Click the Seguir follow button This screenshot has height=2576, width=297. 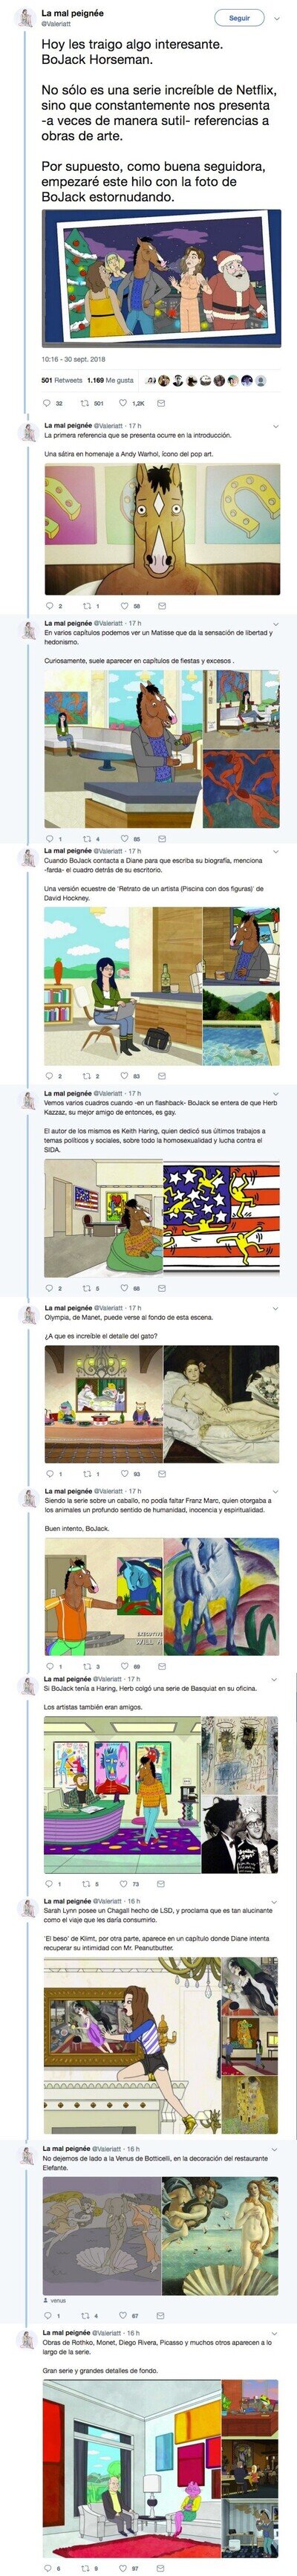tap(239, 18)
